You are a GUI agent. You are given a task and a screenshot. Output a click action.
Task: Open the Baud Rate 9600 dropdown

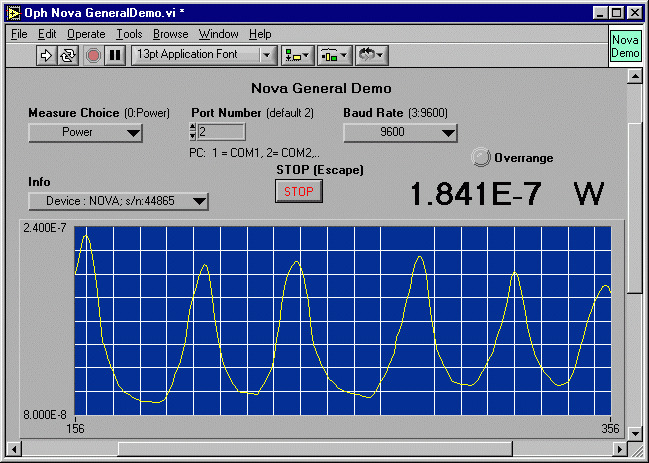tap(400, 132)
